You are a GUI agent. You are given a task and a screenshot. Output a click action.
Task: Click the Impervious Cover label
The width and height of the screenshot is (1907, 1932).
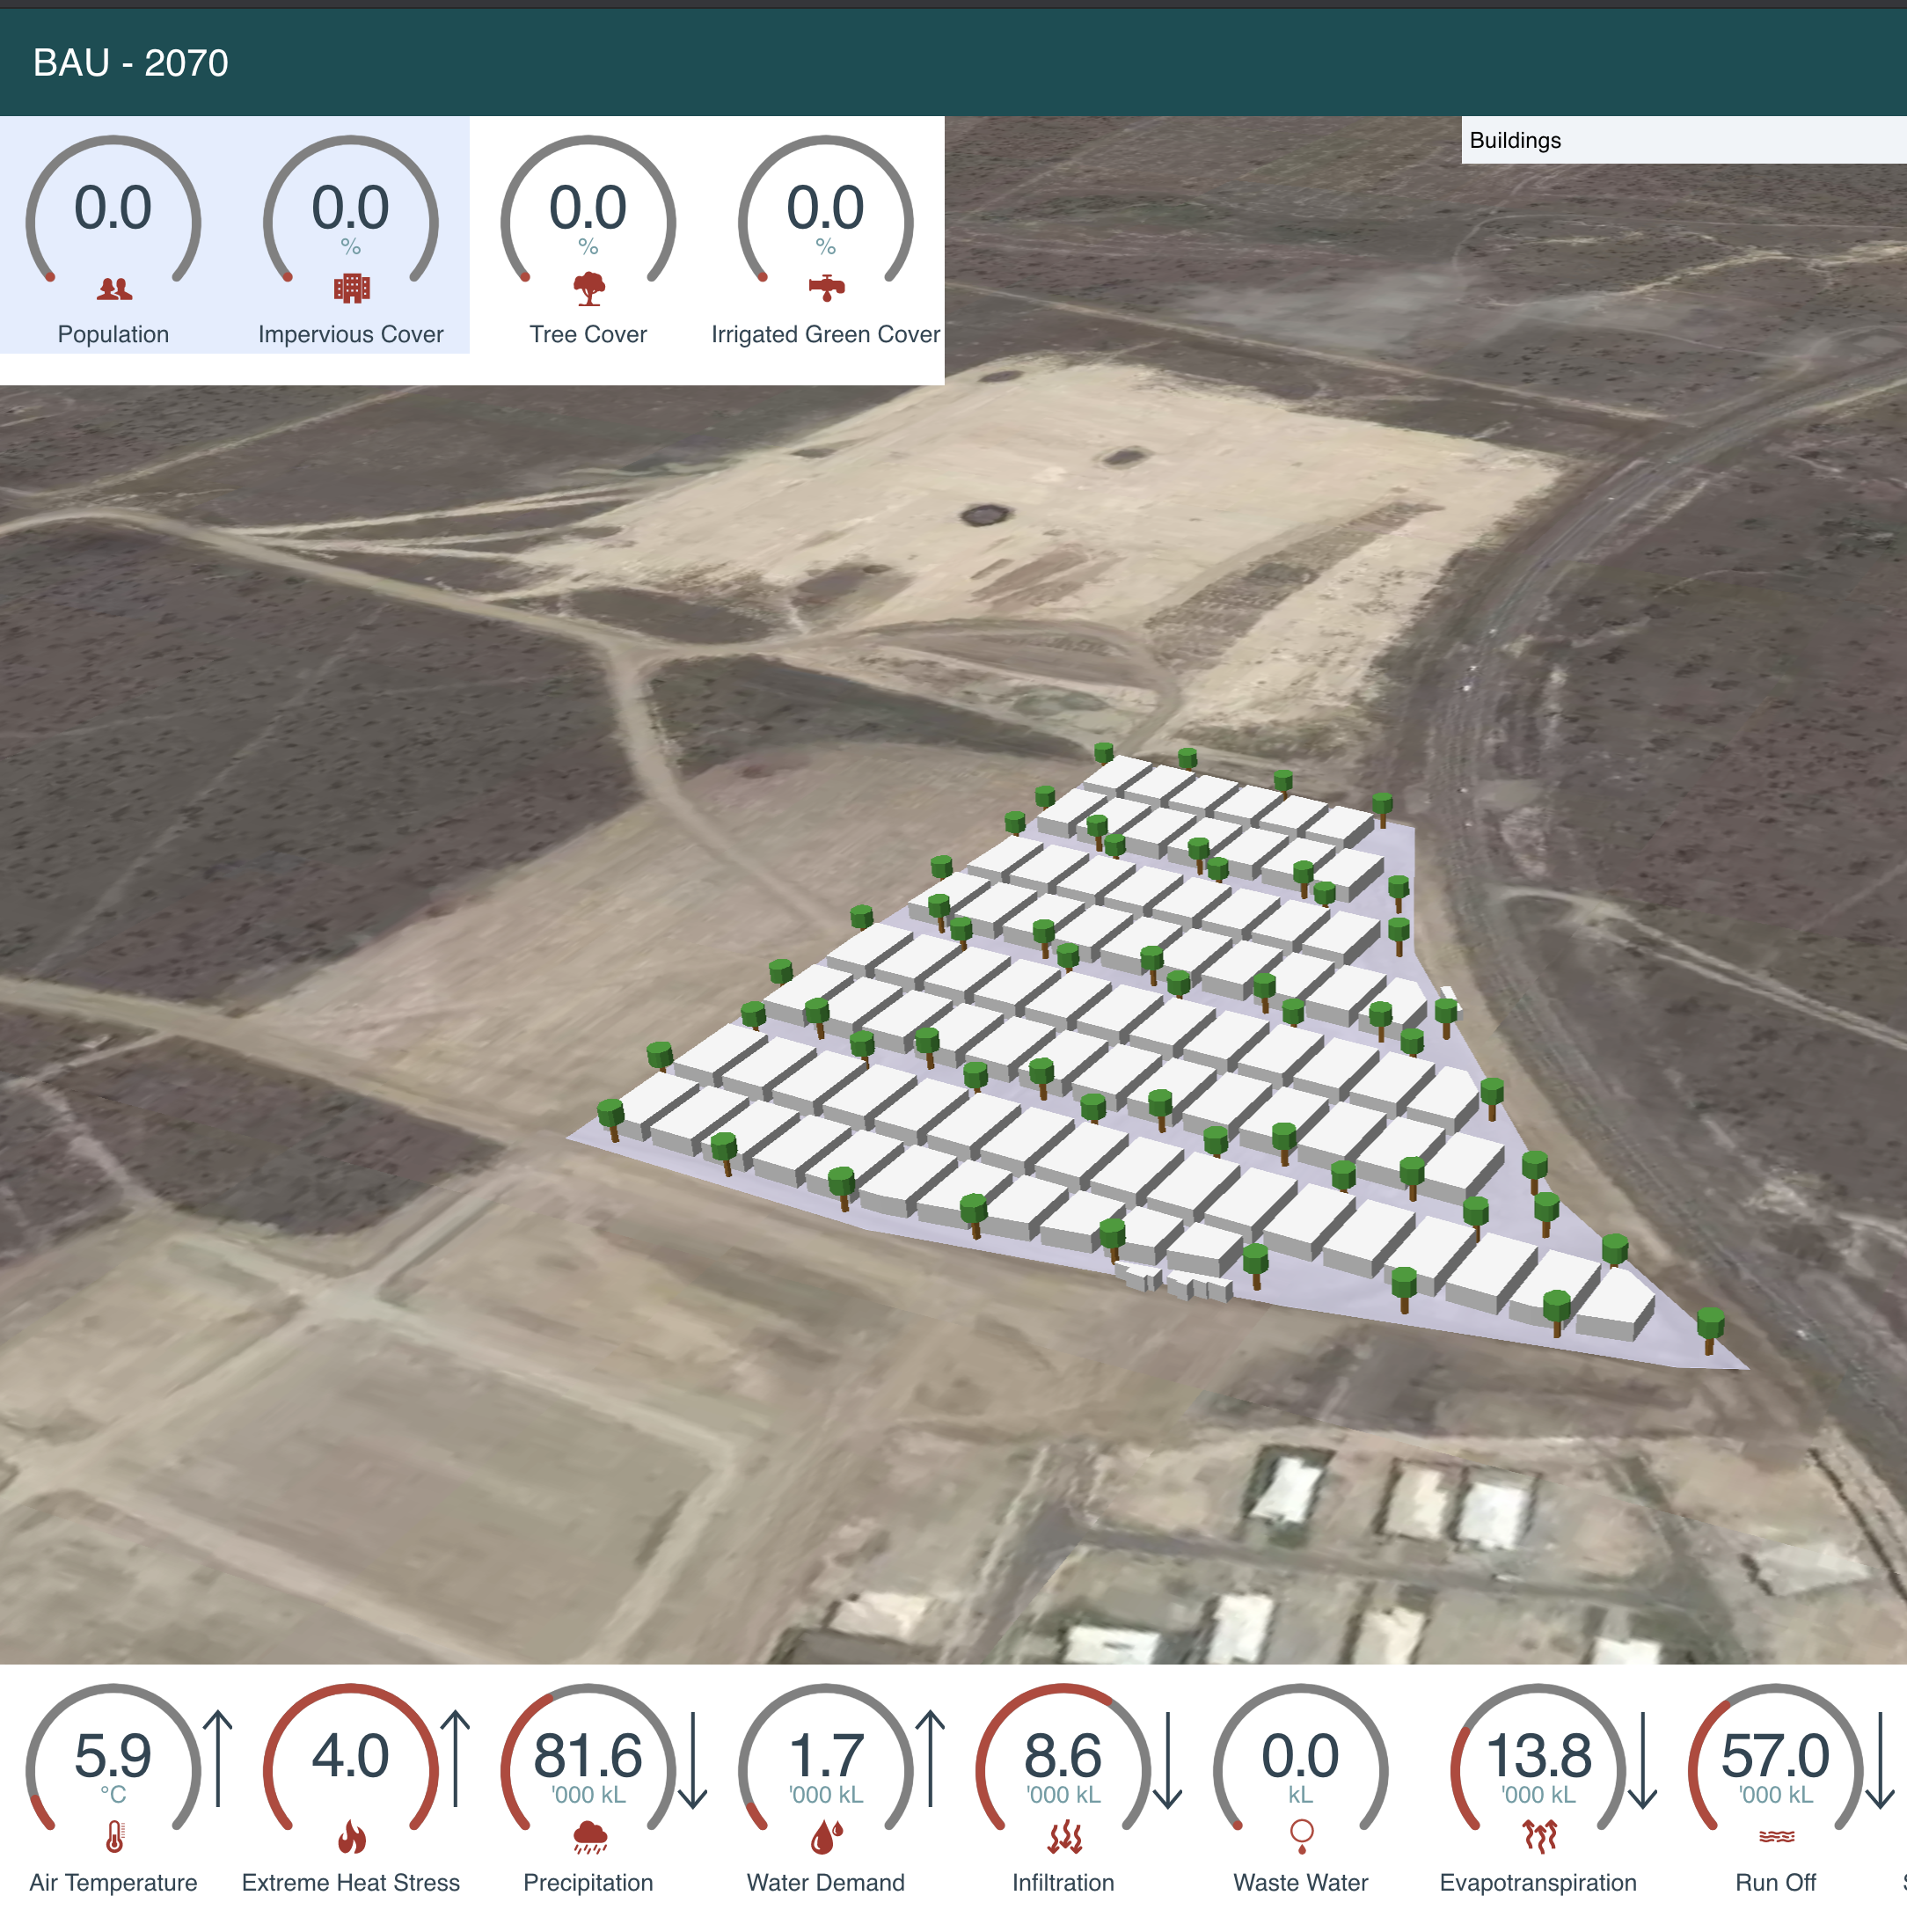pyautogui.click(x=351, y=334)
